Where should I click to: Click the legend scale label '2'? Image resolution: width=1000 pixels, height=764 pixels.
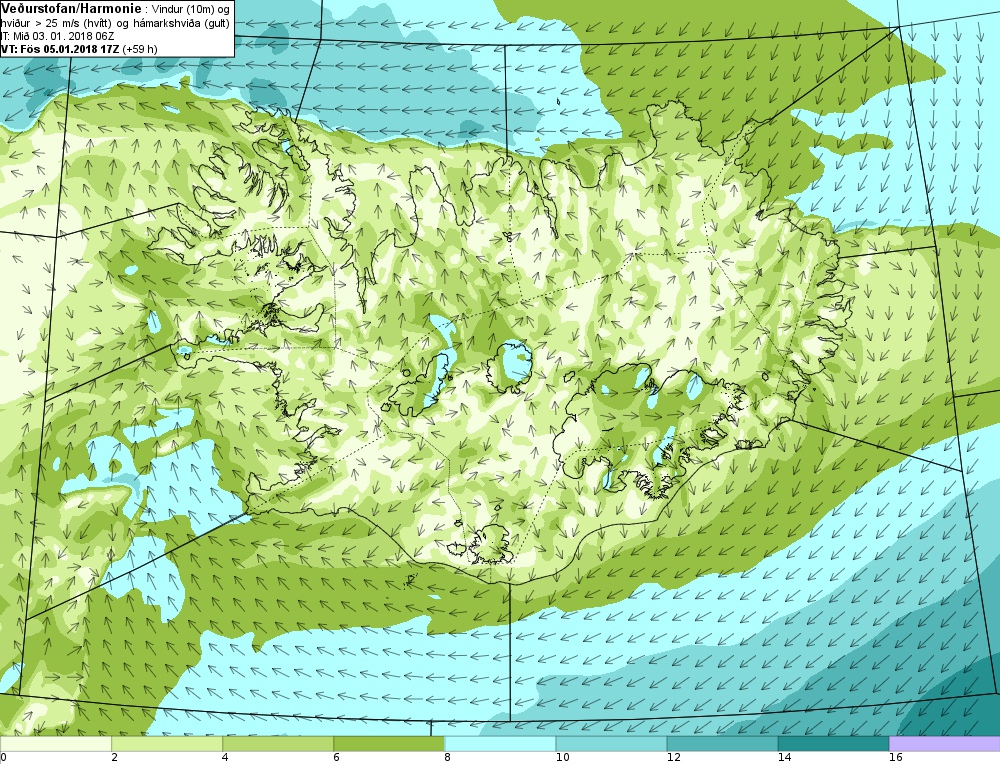click(114, 758)
